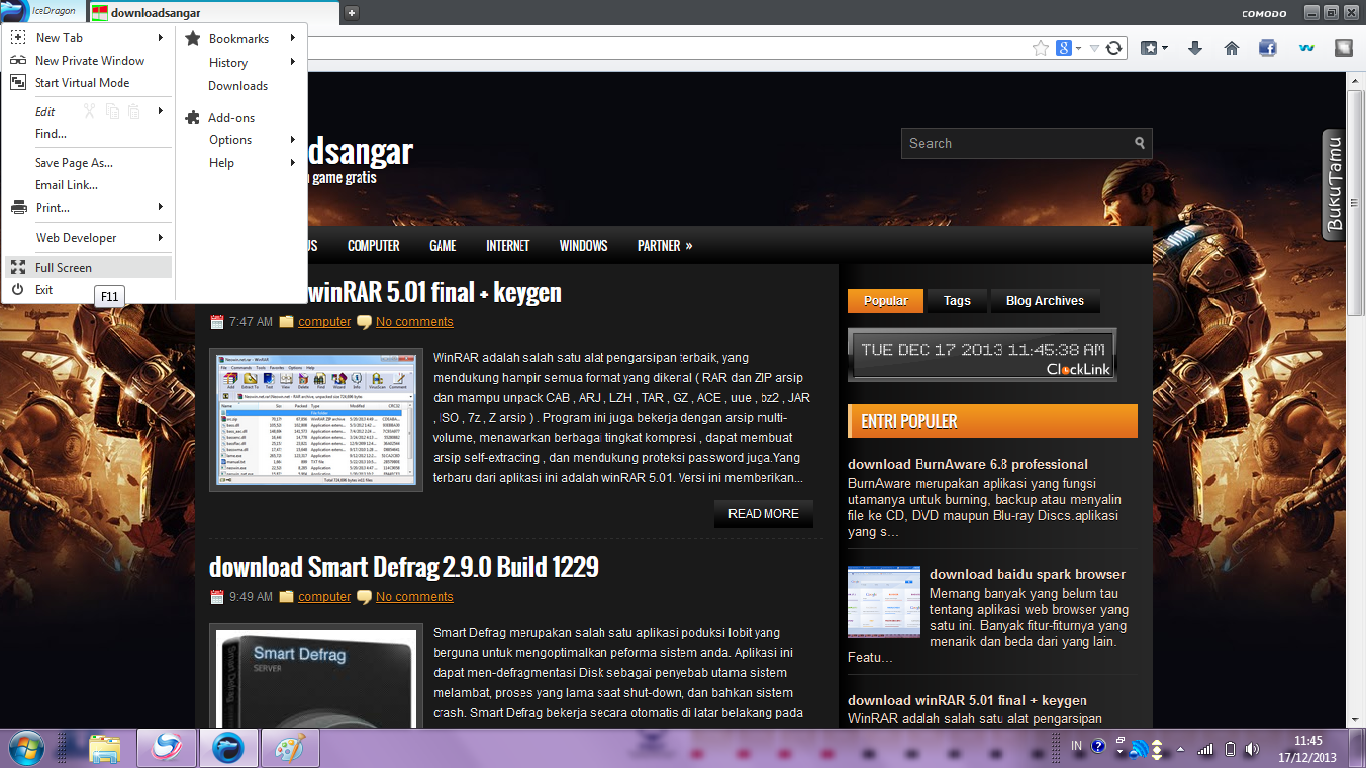The image size is (1366, 768).
Task: Click the Bookmarks star icon in menu
Action: pyautogui.click(x=193, y=38)
